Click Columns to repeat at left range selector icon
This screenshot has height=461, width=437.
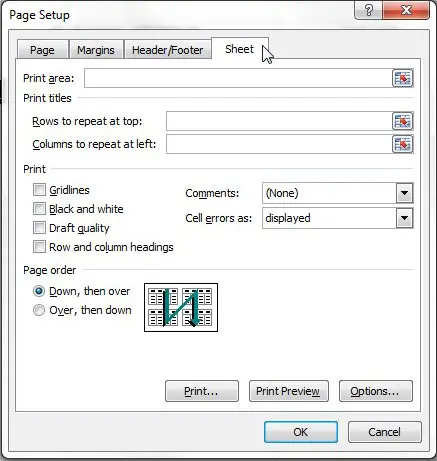403,144
